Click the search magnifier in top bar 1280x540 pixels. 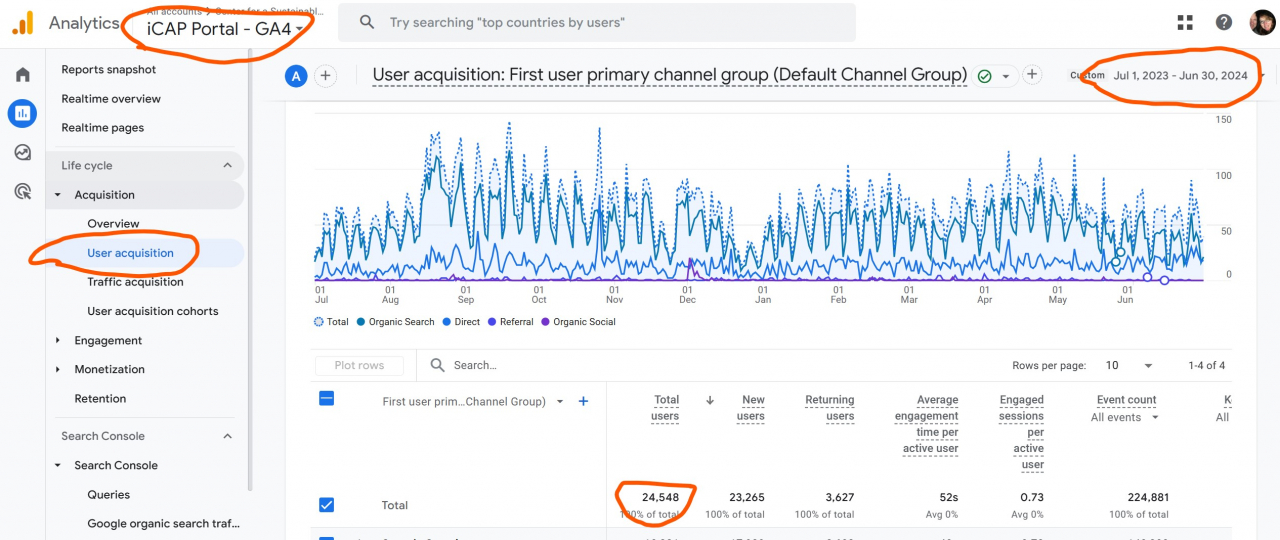(367, 22)
